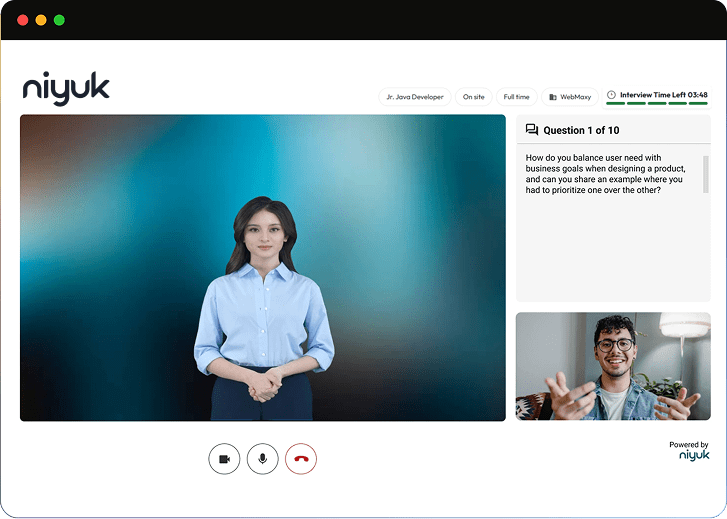Click the question panel scrollbar

click(706, 174)
